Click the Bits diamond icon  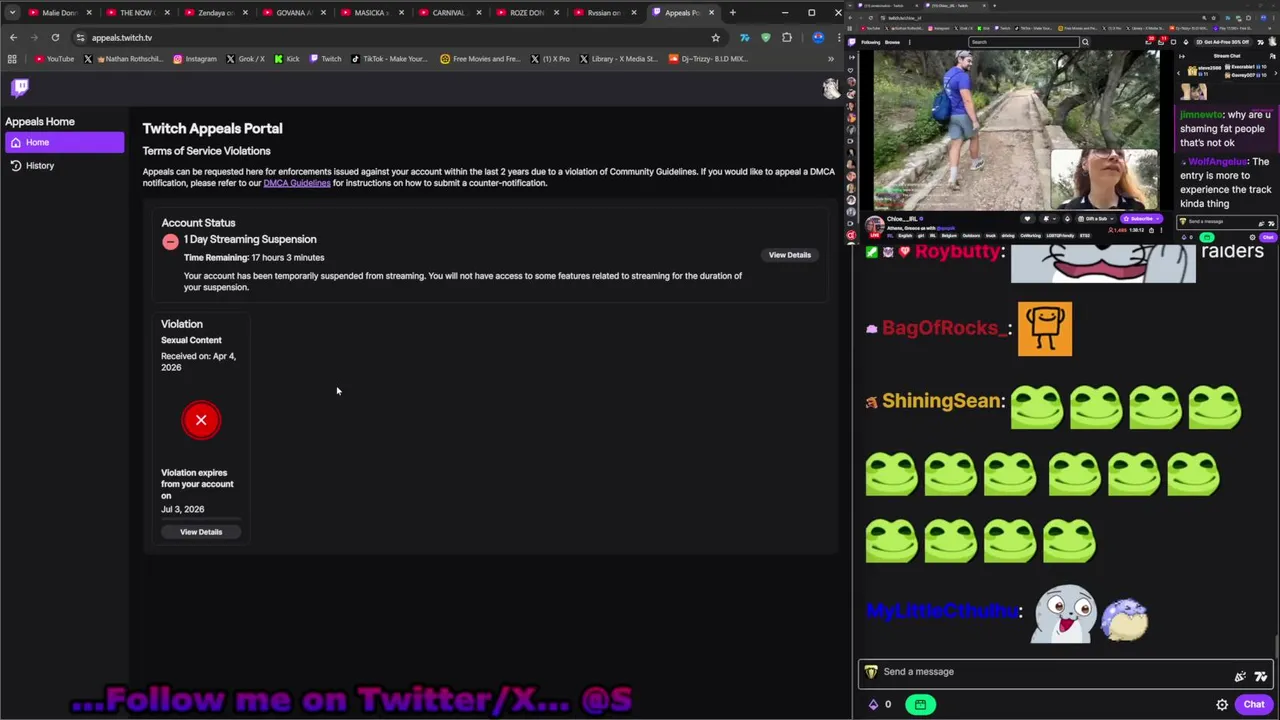pyautogui.click(x=873, y=705)
